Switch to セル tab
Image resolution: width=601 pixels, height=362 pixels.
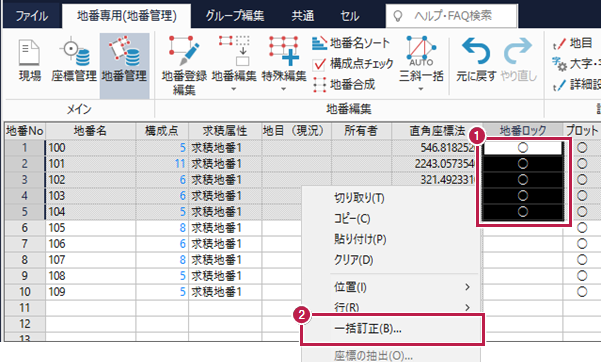point(350,16)
